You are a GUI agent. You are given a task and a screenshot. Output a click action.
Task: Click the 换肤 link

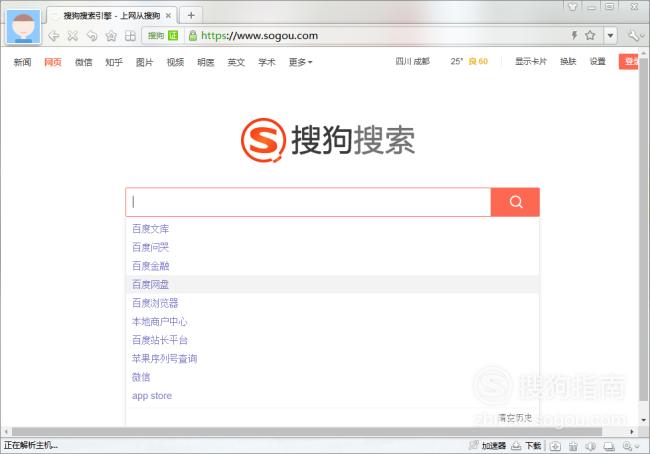click(x=568, y=61)
